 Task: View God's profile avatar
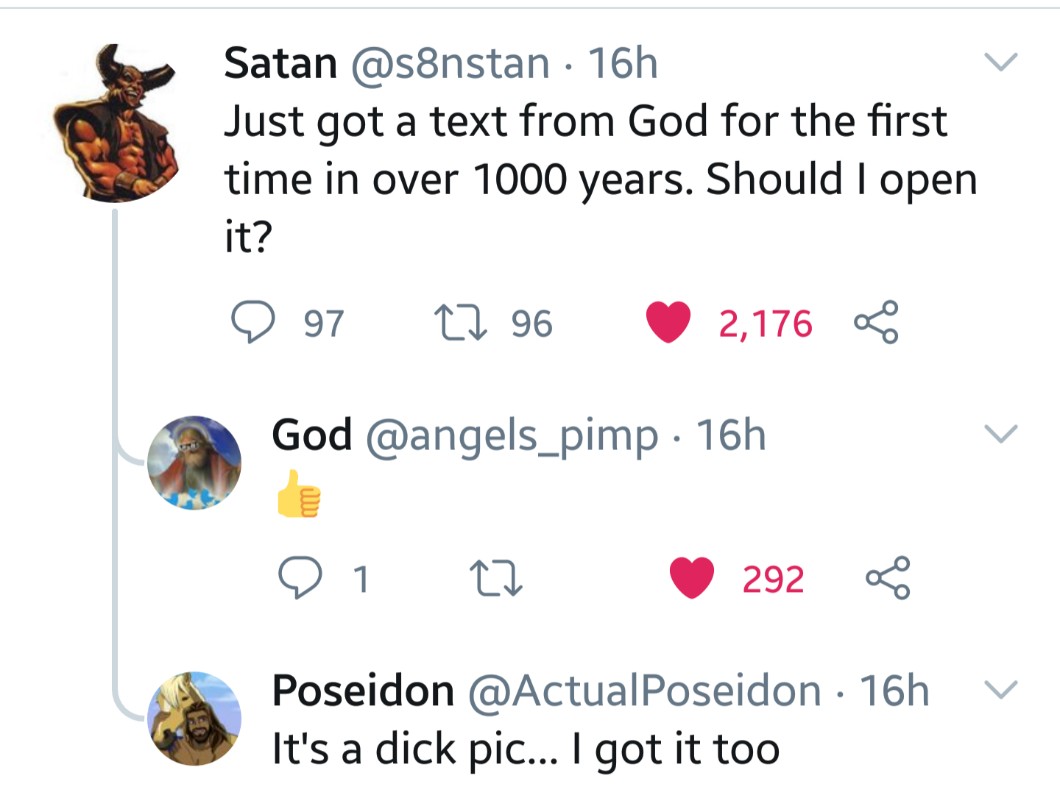pyautogui.click(x=193, y=463)
